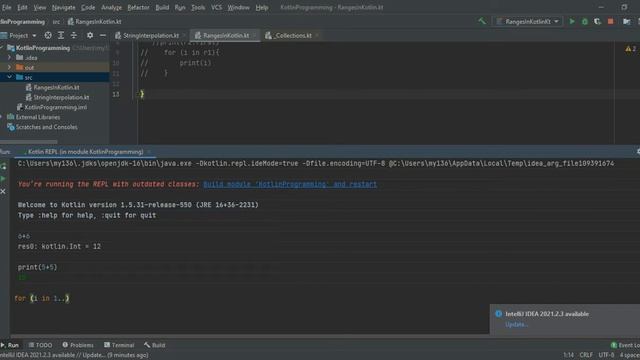Click Update link in IntelliJ IDEA notification
The height and width of the screenshot is (360, 640).
(516, 324)
